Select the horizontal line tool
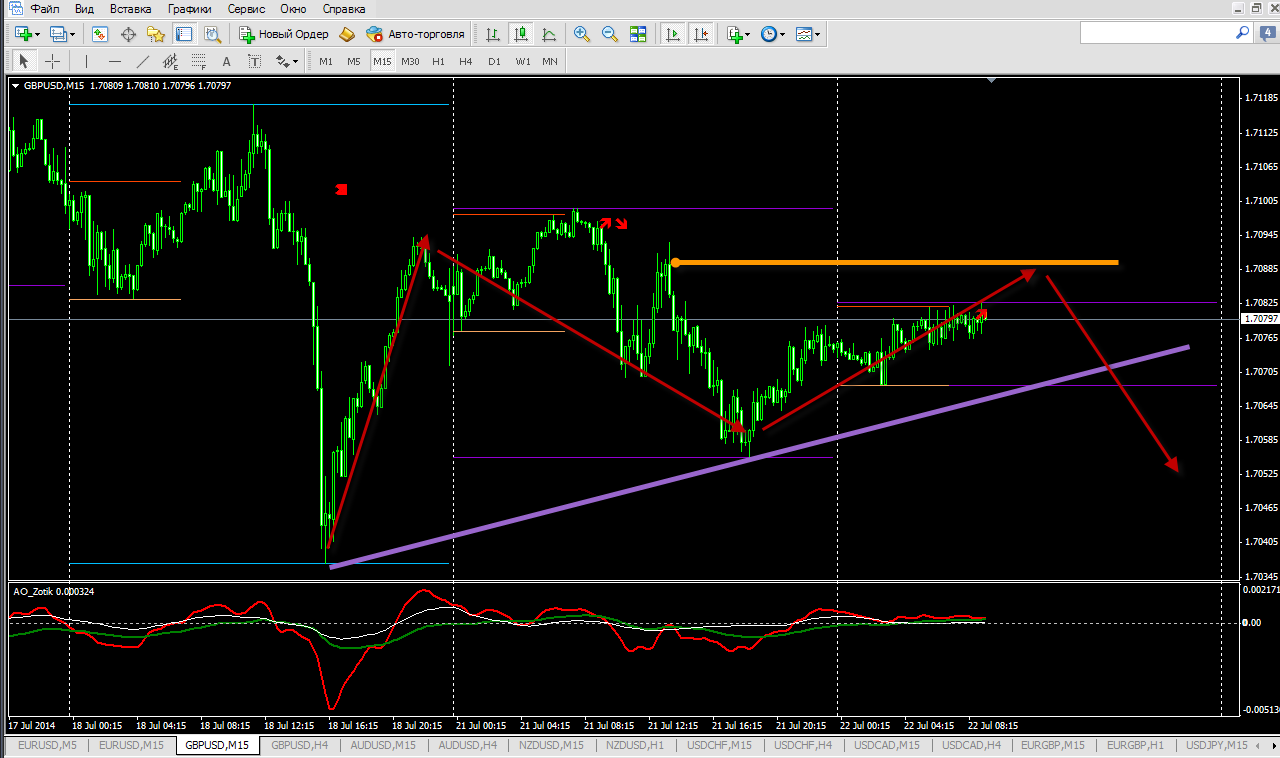This screenshot has width=1280, height=758. (x=114, y=61)
